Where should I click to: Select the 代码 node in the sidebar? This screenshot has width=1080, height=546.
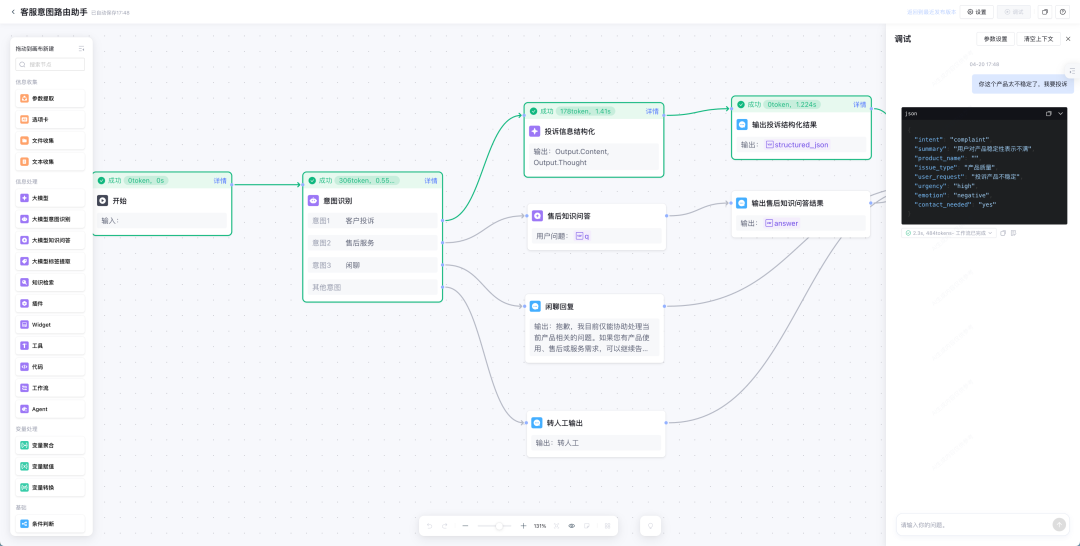click(50, 367)
